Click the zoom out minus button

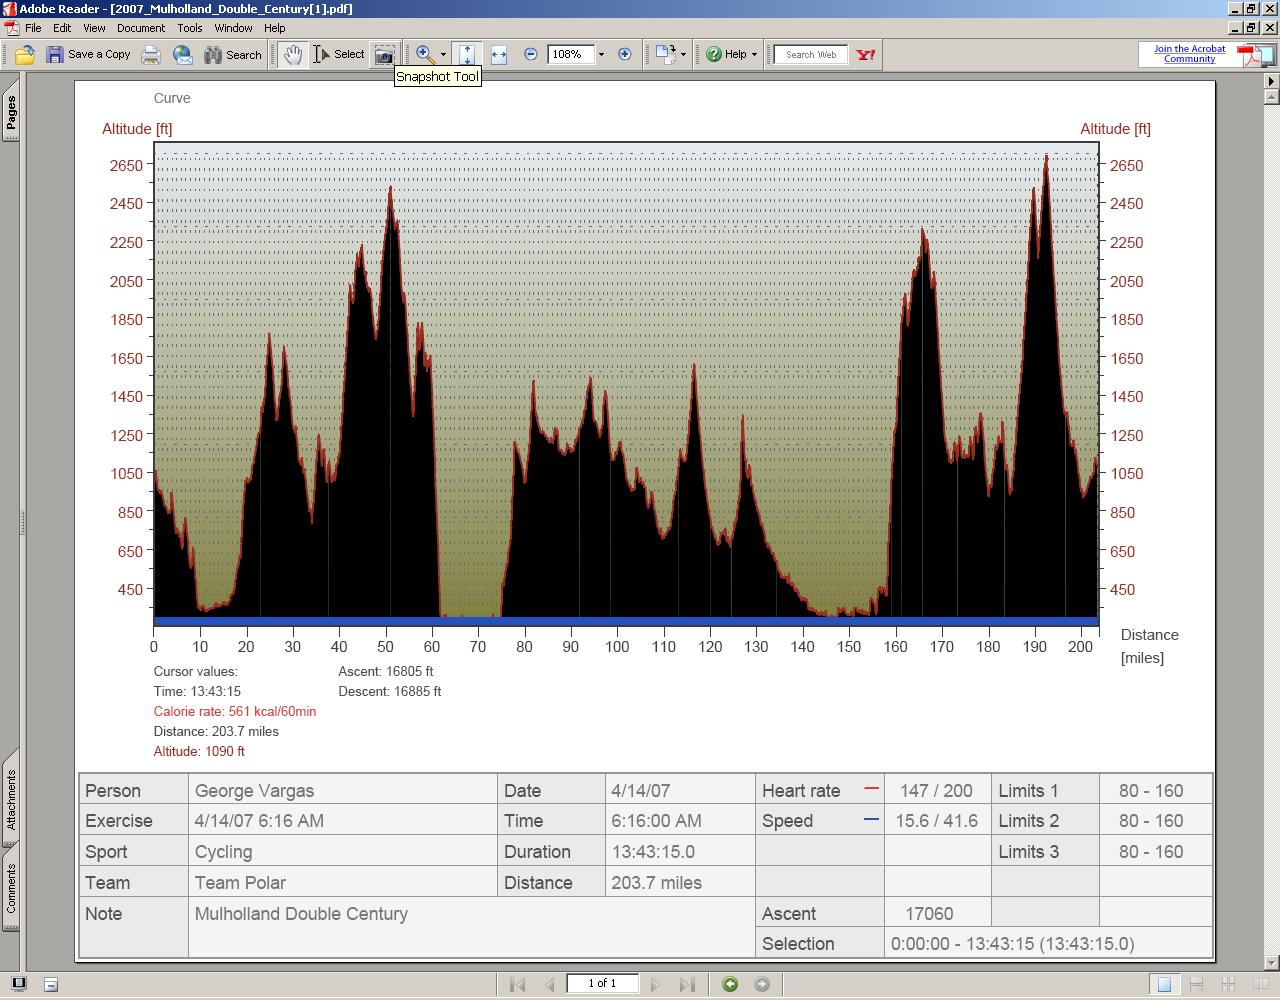click(531, 55)
